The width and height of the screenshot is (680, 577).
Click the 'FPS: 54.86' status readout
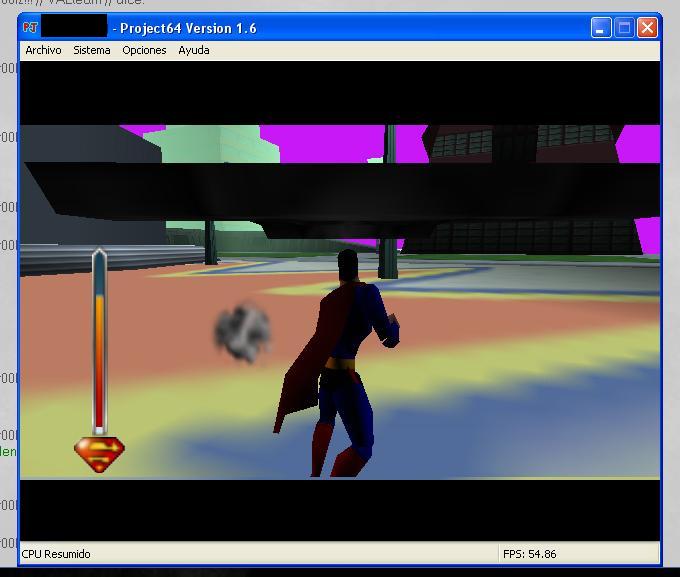pyautogui.click(x=530, y=554)
